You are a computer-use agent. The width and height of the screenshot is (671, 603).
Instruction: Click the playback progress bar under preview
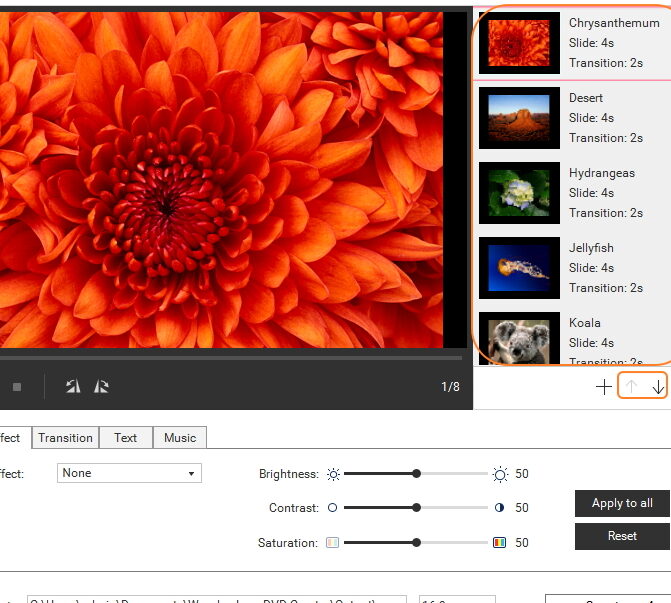point(231,357)
